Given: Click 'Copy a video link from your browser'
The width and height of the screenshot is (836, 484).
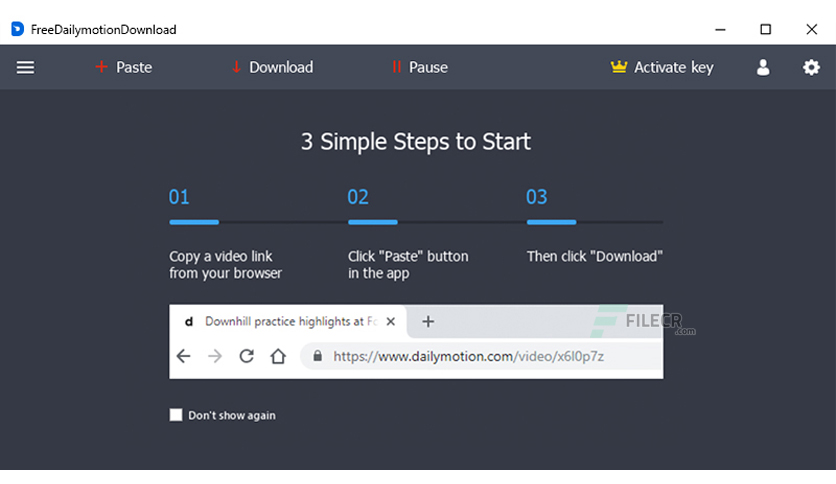Looking at the screenshot, I should [226, 264].
